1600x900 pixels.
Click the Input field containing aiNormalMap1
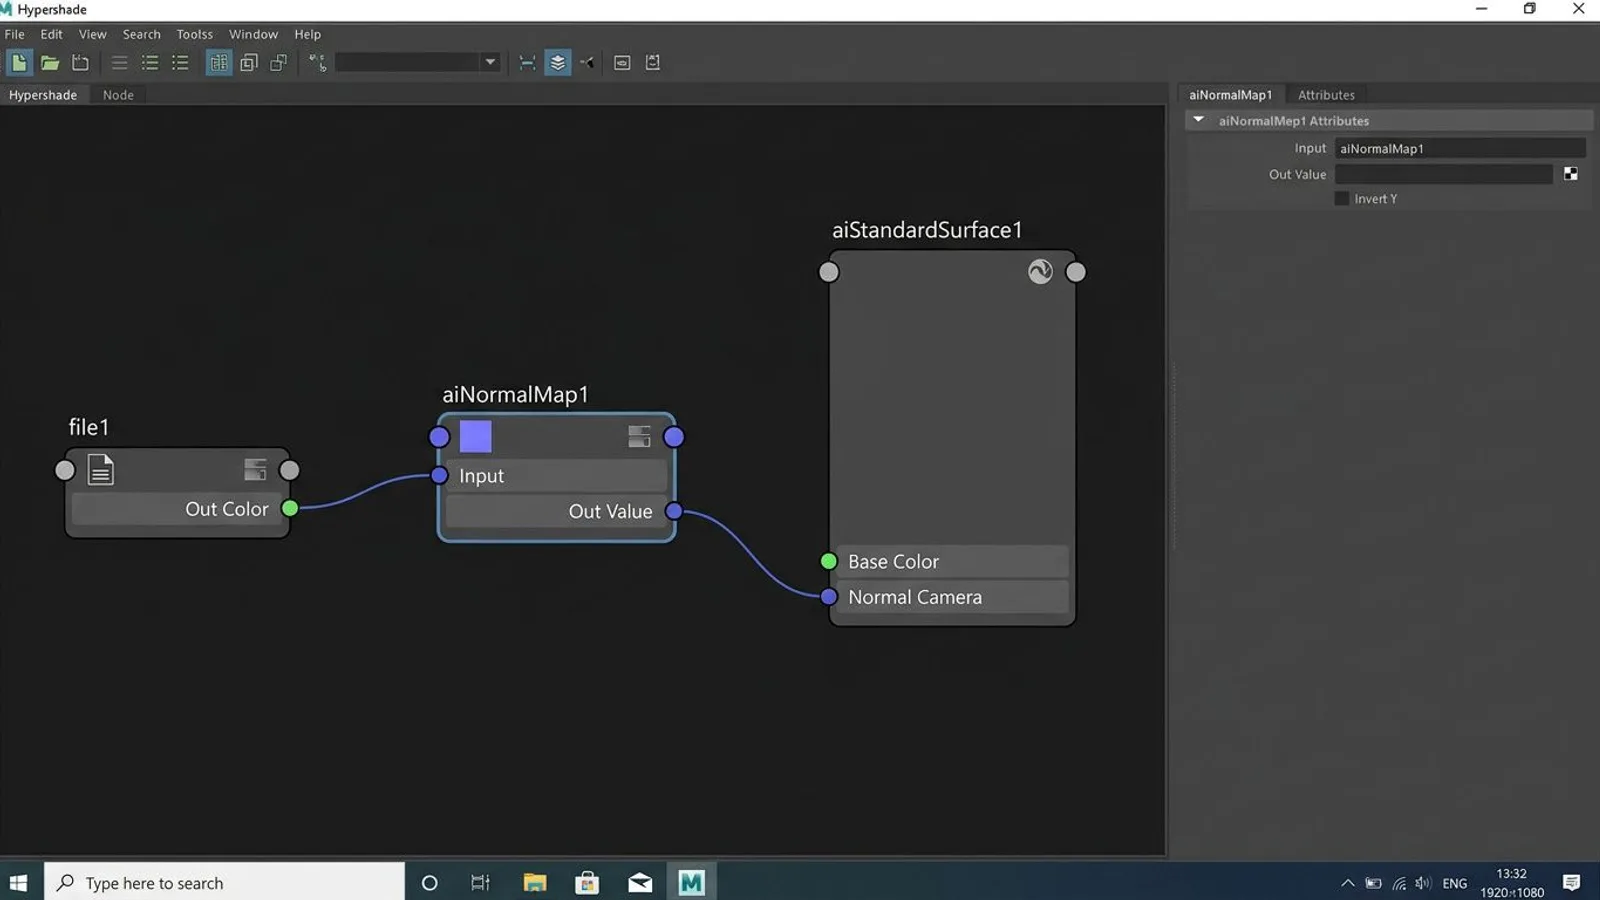1460,148
